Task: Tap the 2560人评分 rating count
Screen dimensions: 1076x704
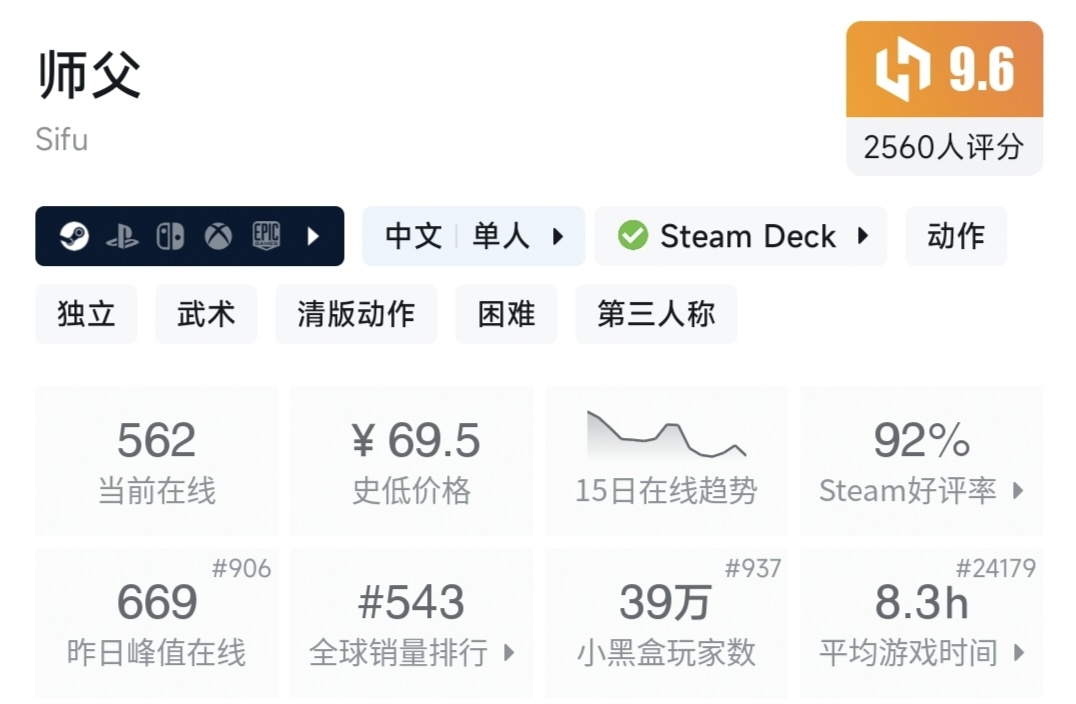Action: [944, 147]
